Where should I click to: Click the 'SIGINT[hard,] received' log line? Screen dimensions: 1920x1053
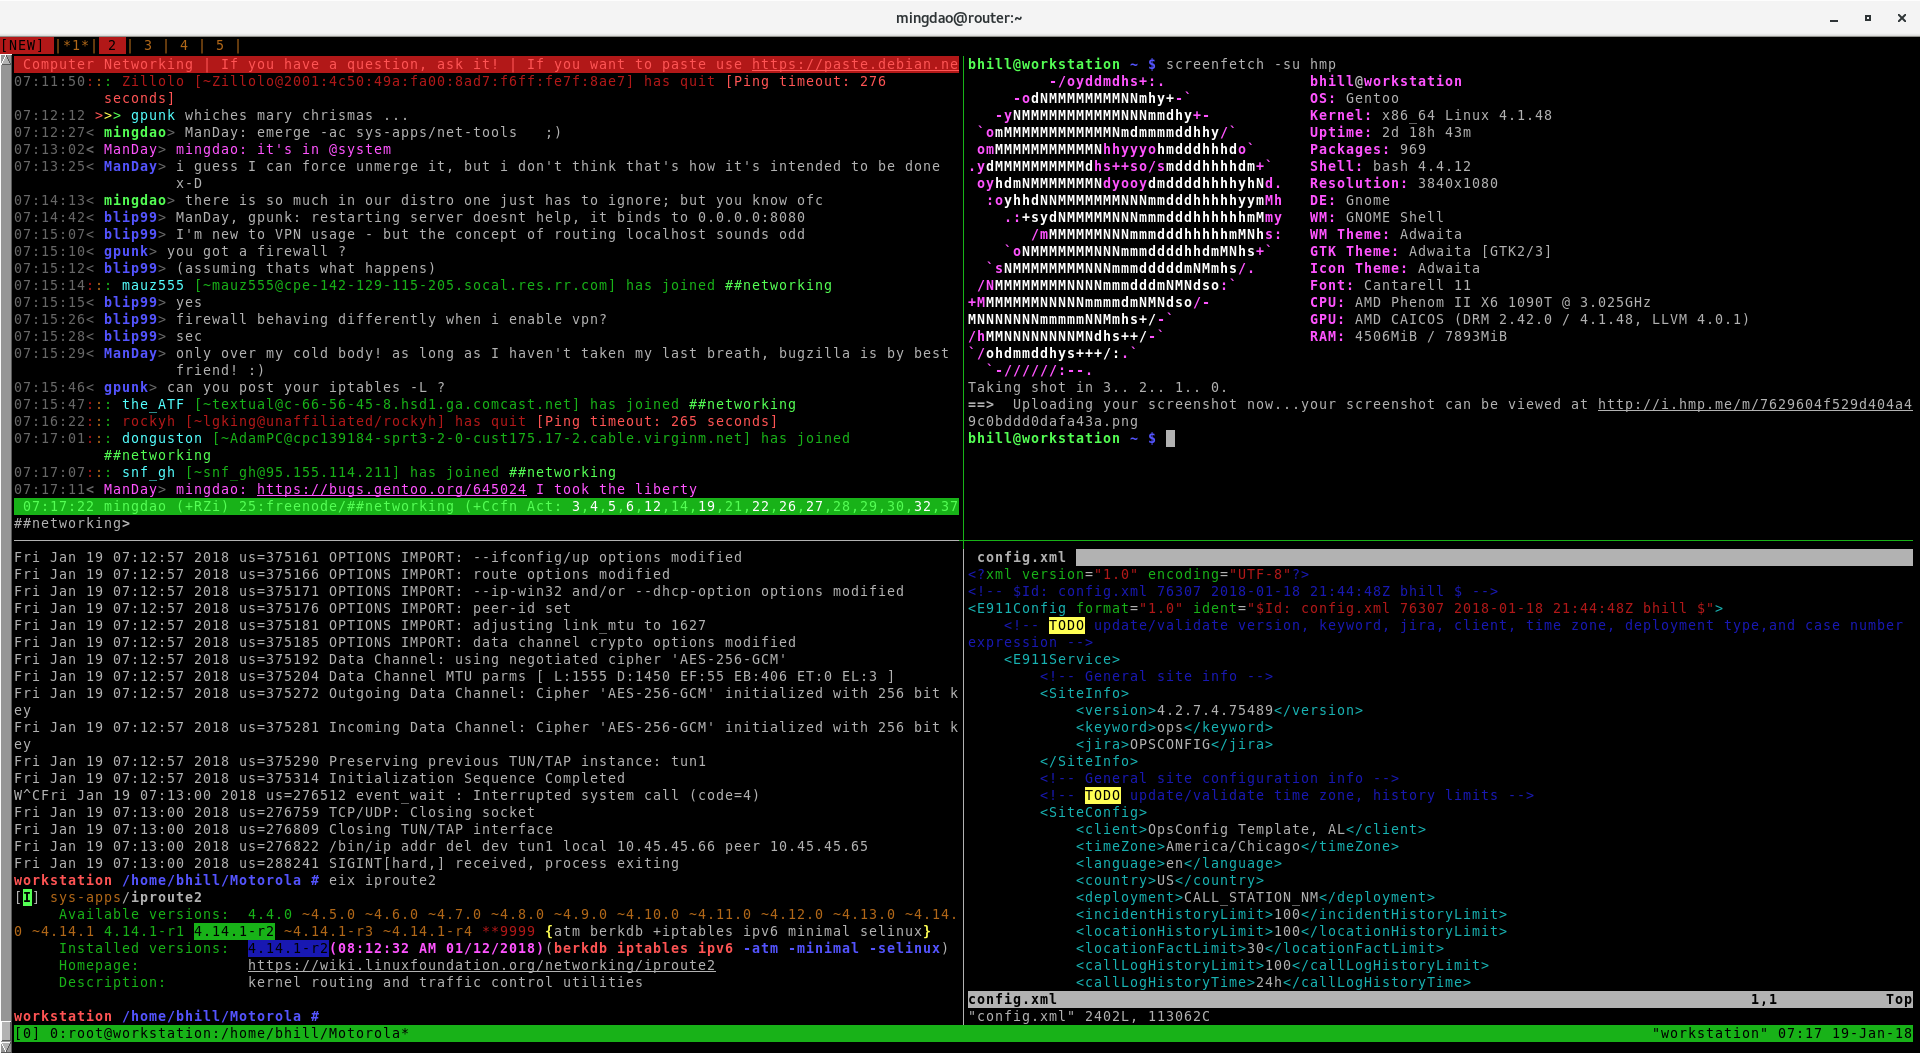pyautogui.click(x=347, y=863)
